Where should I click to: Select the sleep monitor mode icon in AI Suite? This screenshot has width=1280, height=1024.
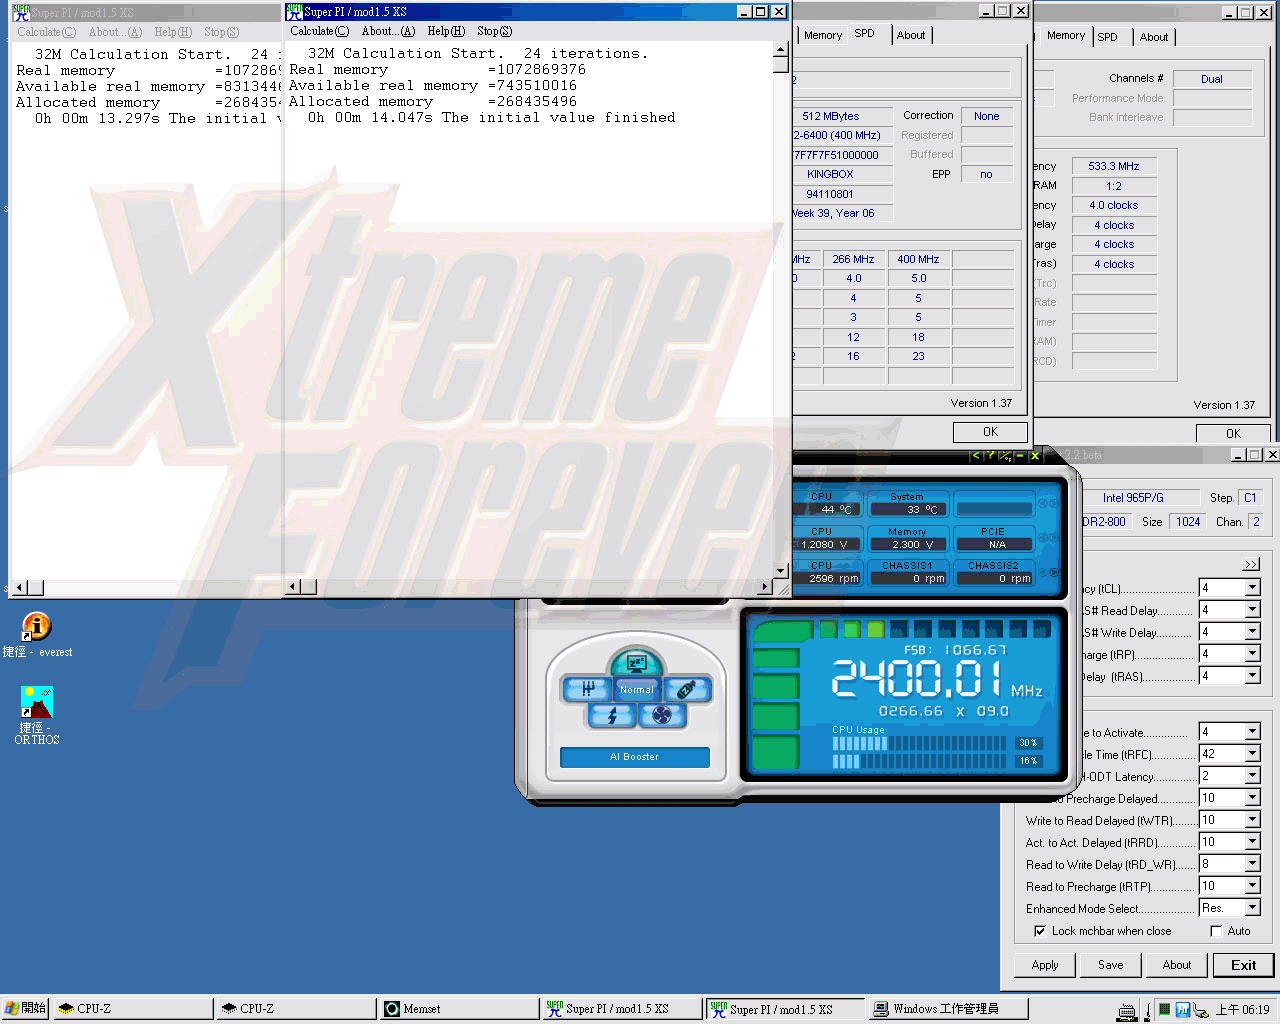pyautogui.click(x=636, y=662)
